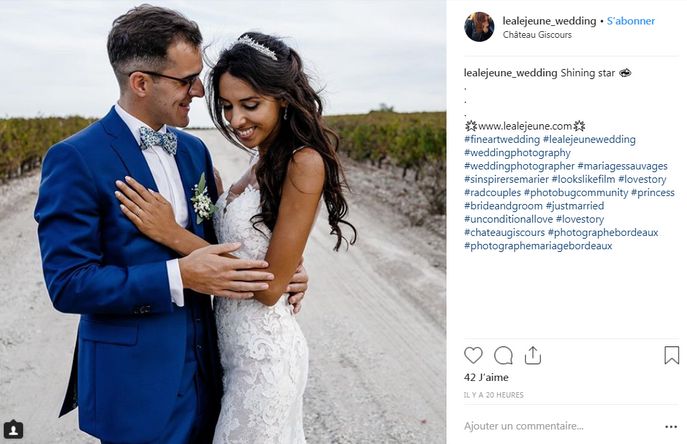Open the #justmarried hashtag
The height and width of the screenshot is (444, 687).
[x=575, y=206]
